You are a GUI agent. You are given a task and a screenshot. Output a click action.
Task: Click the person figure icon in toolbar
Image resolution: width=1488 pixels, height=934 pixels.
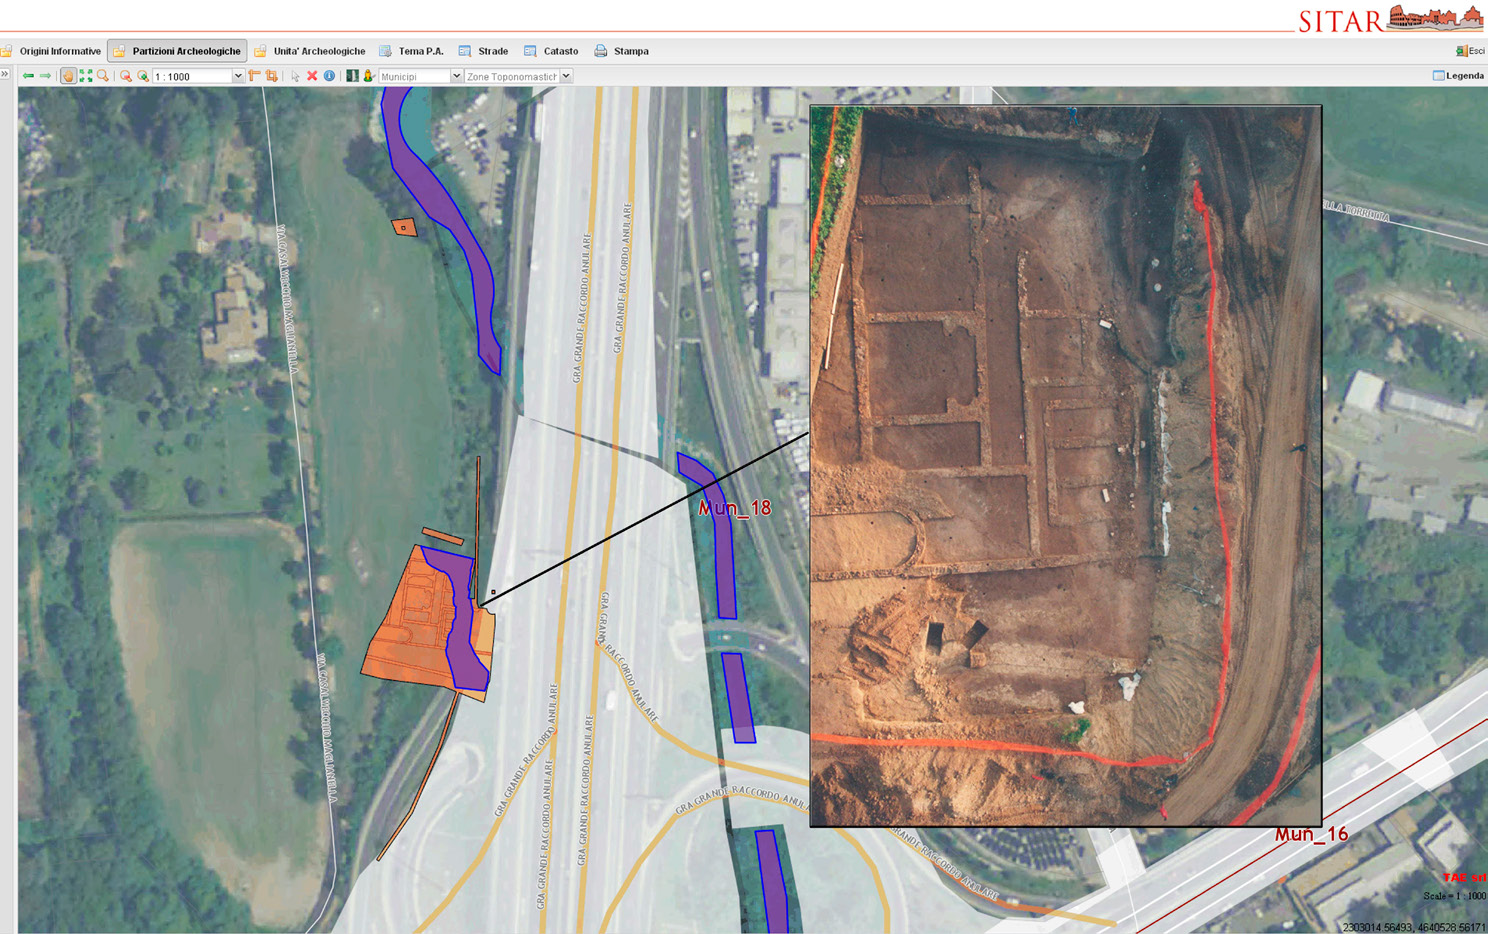pos(368,76)
